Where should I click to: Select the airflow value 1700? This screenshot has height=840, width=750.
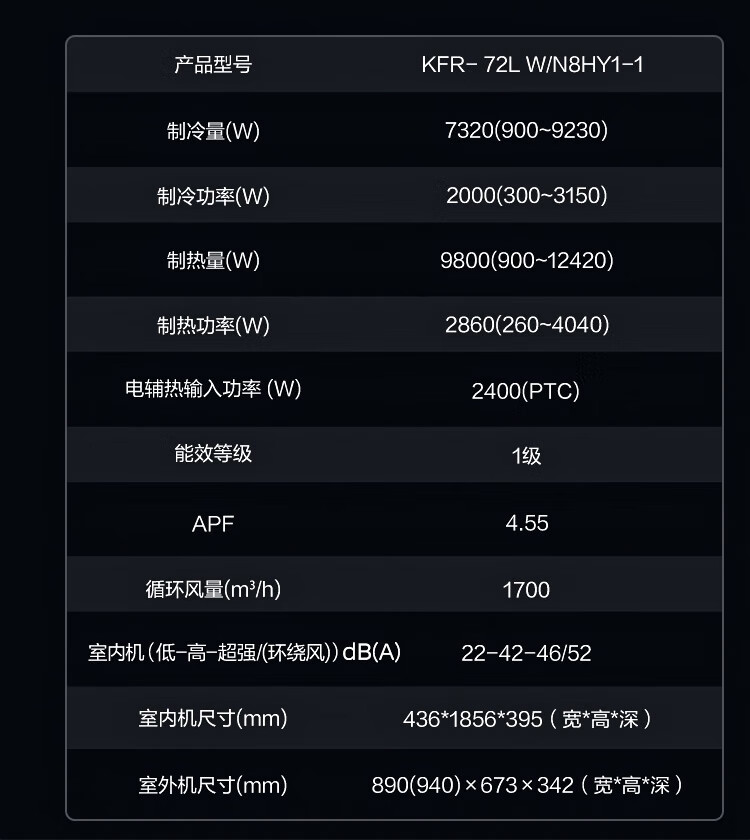click(x=526, y=590)
